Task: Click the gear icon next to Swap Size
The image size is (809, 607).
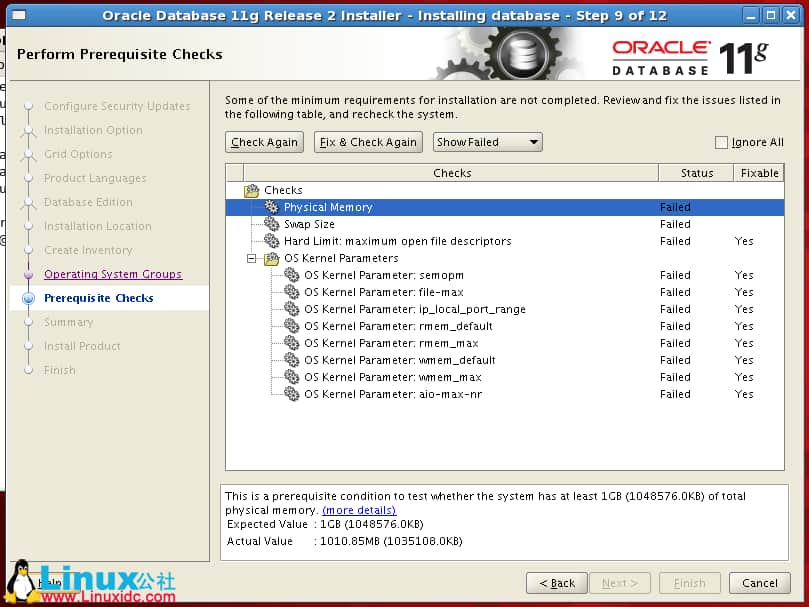Action: click(271, 224)
